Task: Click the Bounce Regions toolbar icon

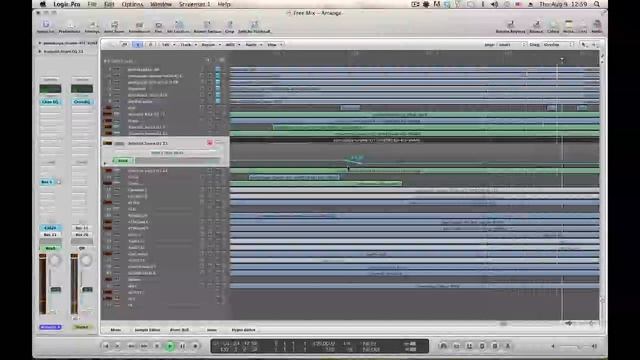Action: [511, 26]
